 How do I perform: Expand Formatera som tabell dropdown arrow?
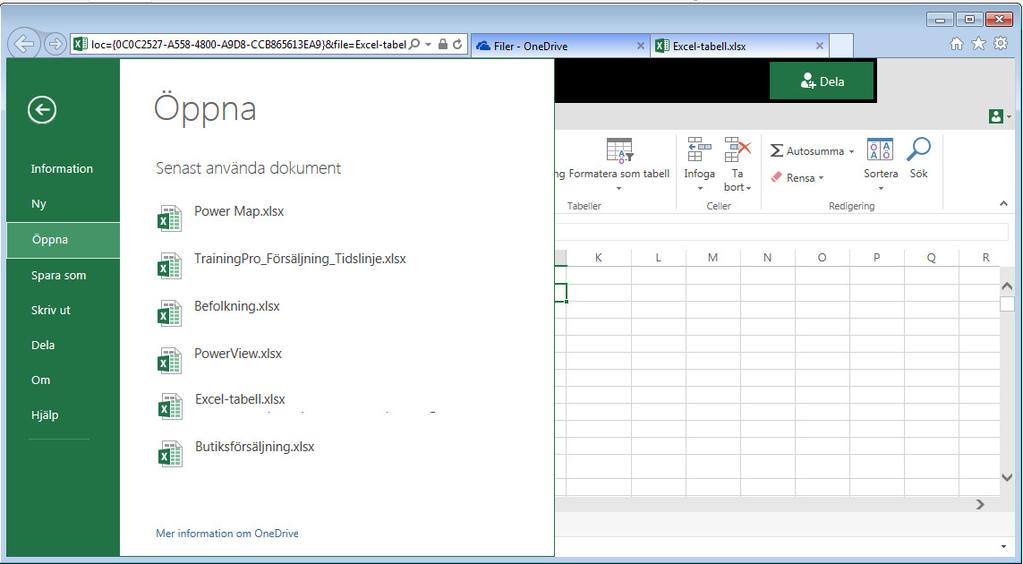618,189
